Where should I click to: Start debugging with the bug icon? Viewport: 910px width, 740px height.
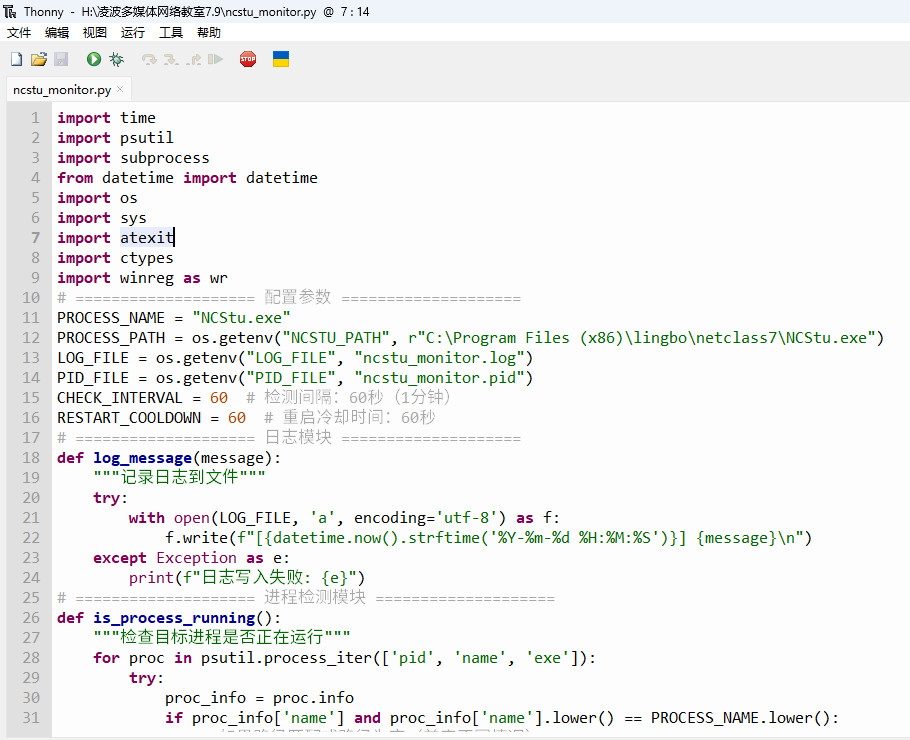(117, 60)
